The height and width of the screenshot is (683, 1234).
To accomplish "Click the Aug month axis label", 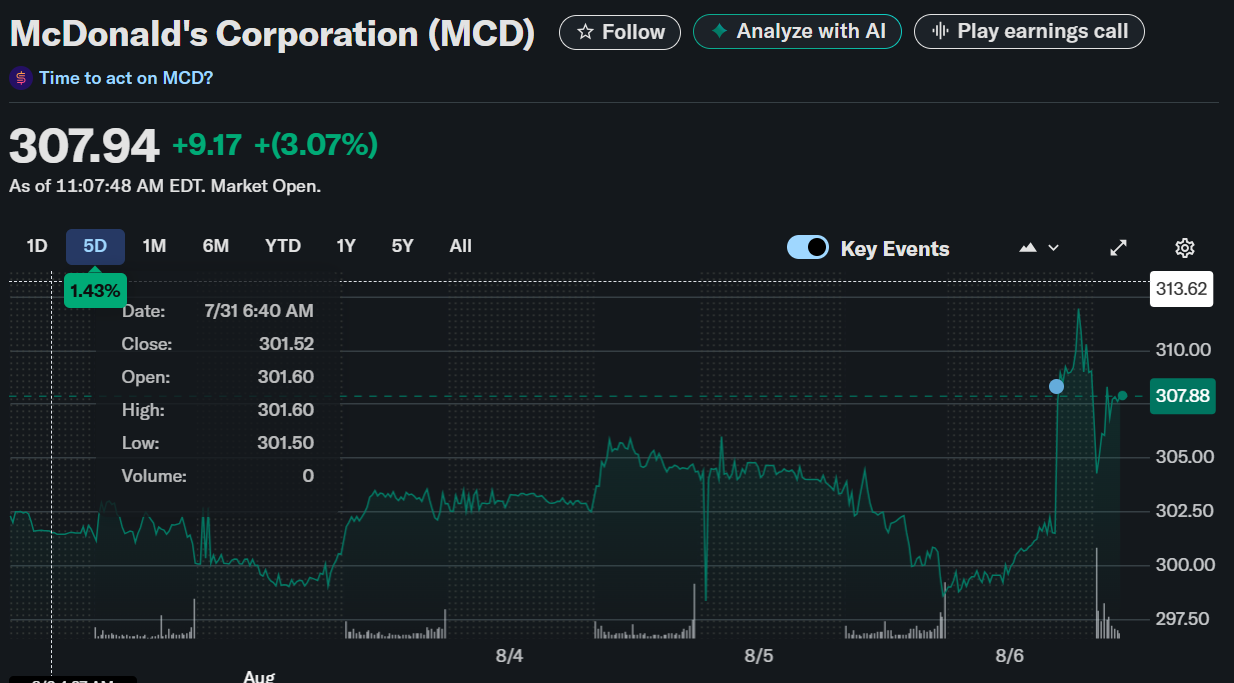I will coord(259,676).
